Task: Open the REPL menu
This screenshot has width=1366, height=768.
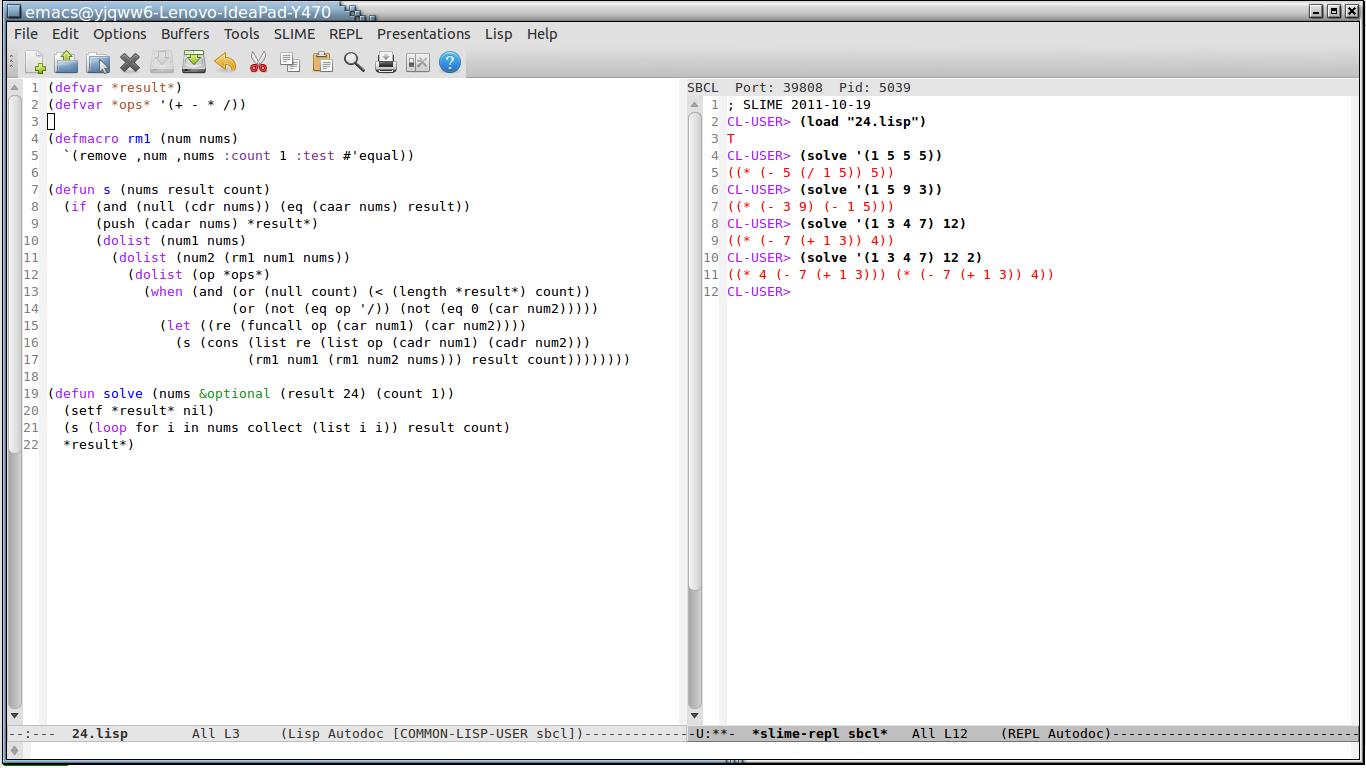Action: [346, 34]
